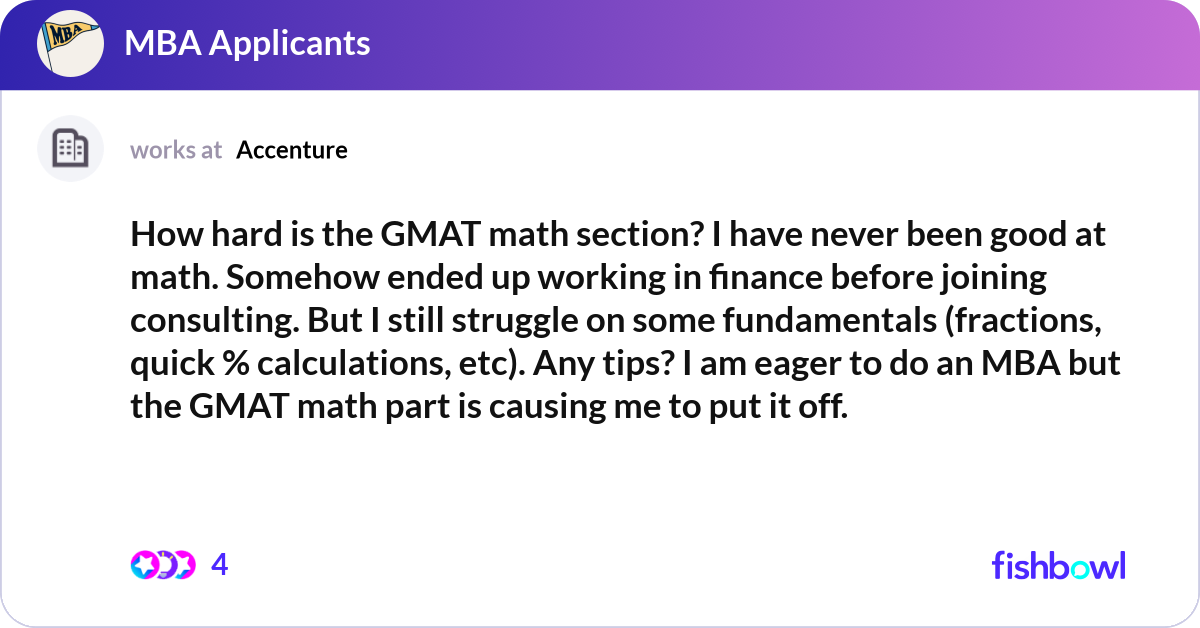
Task: Select the company building avatar icon
Action: tap(70, 148)
